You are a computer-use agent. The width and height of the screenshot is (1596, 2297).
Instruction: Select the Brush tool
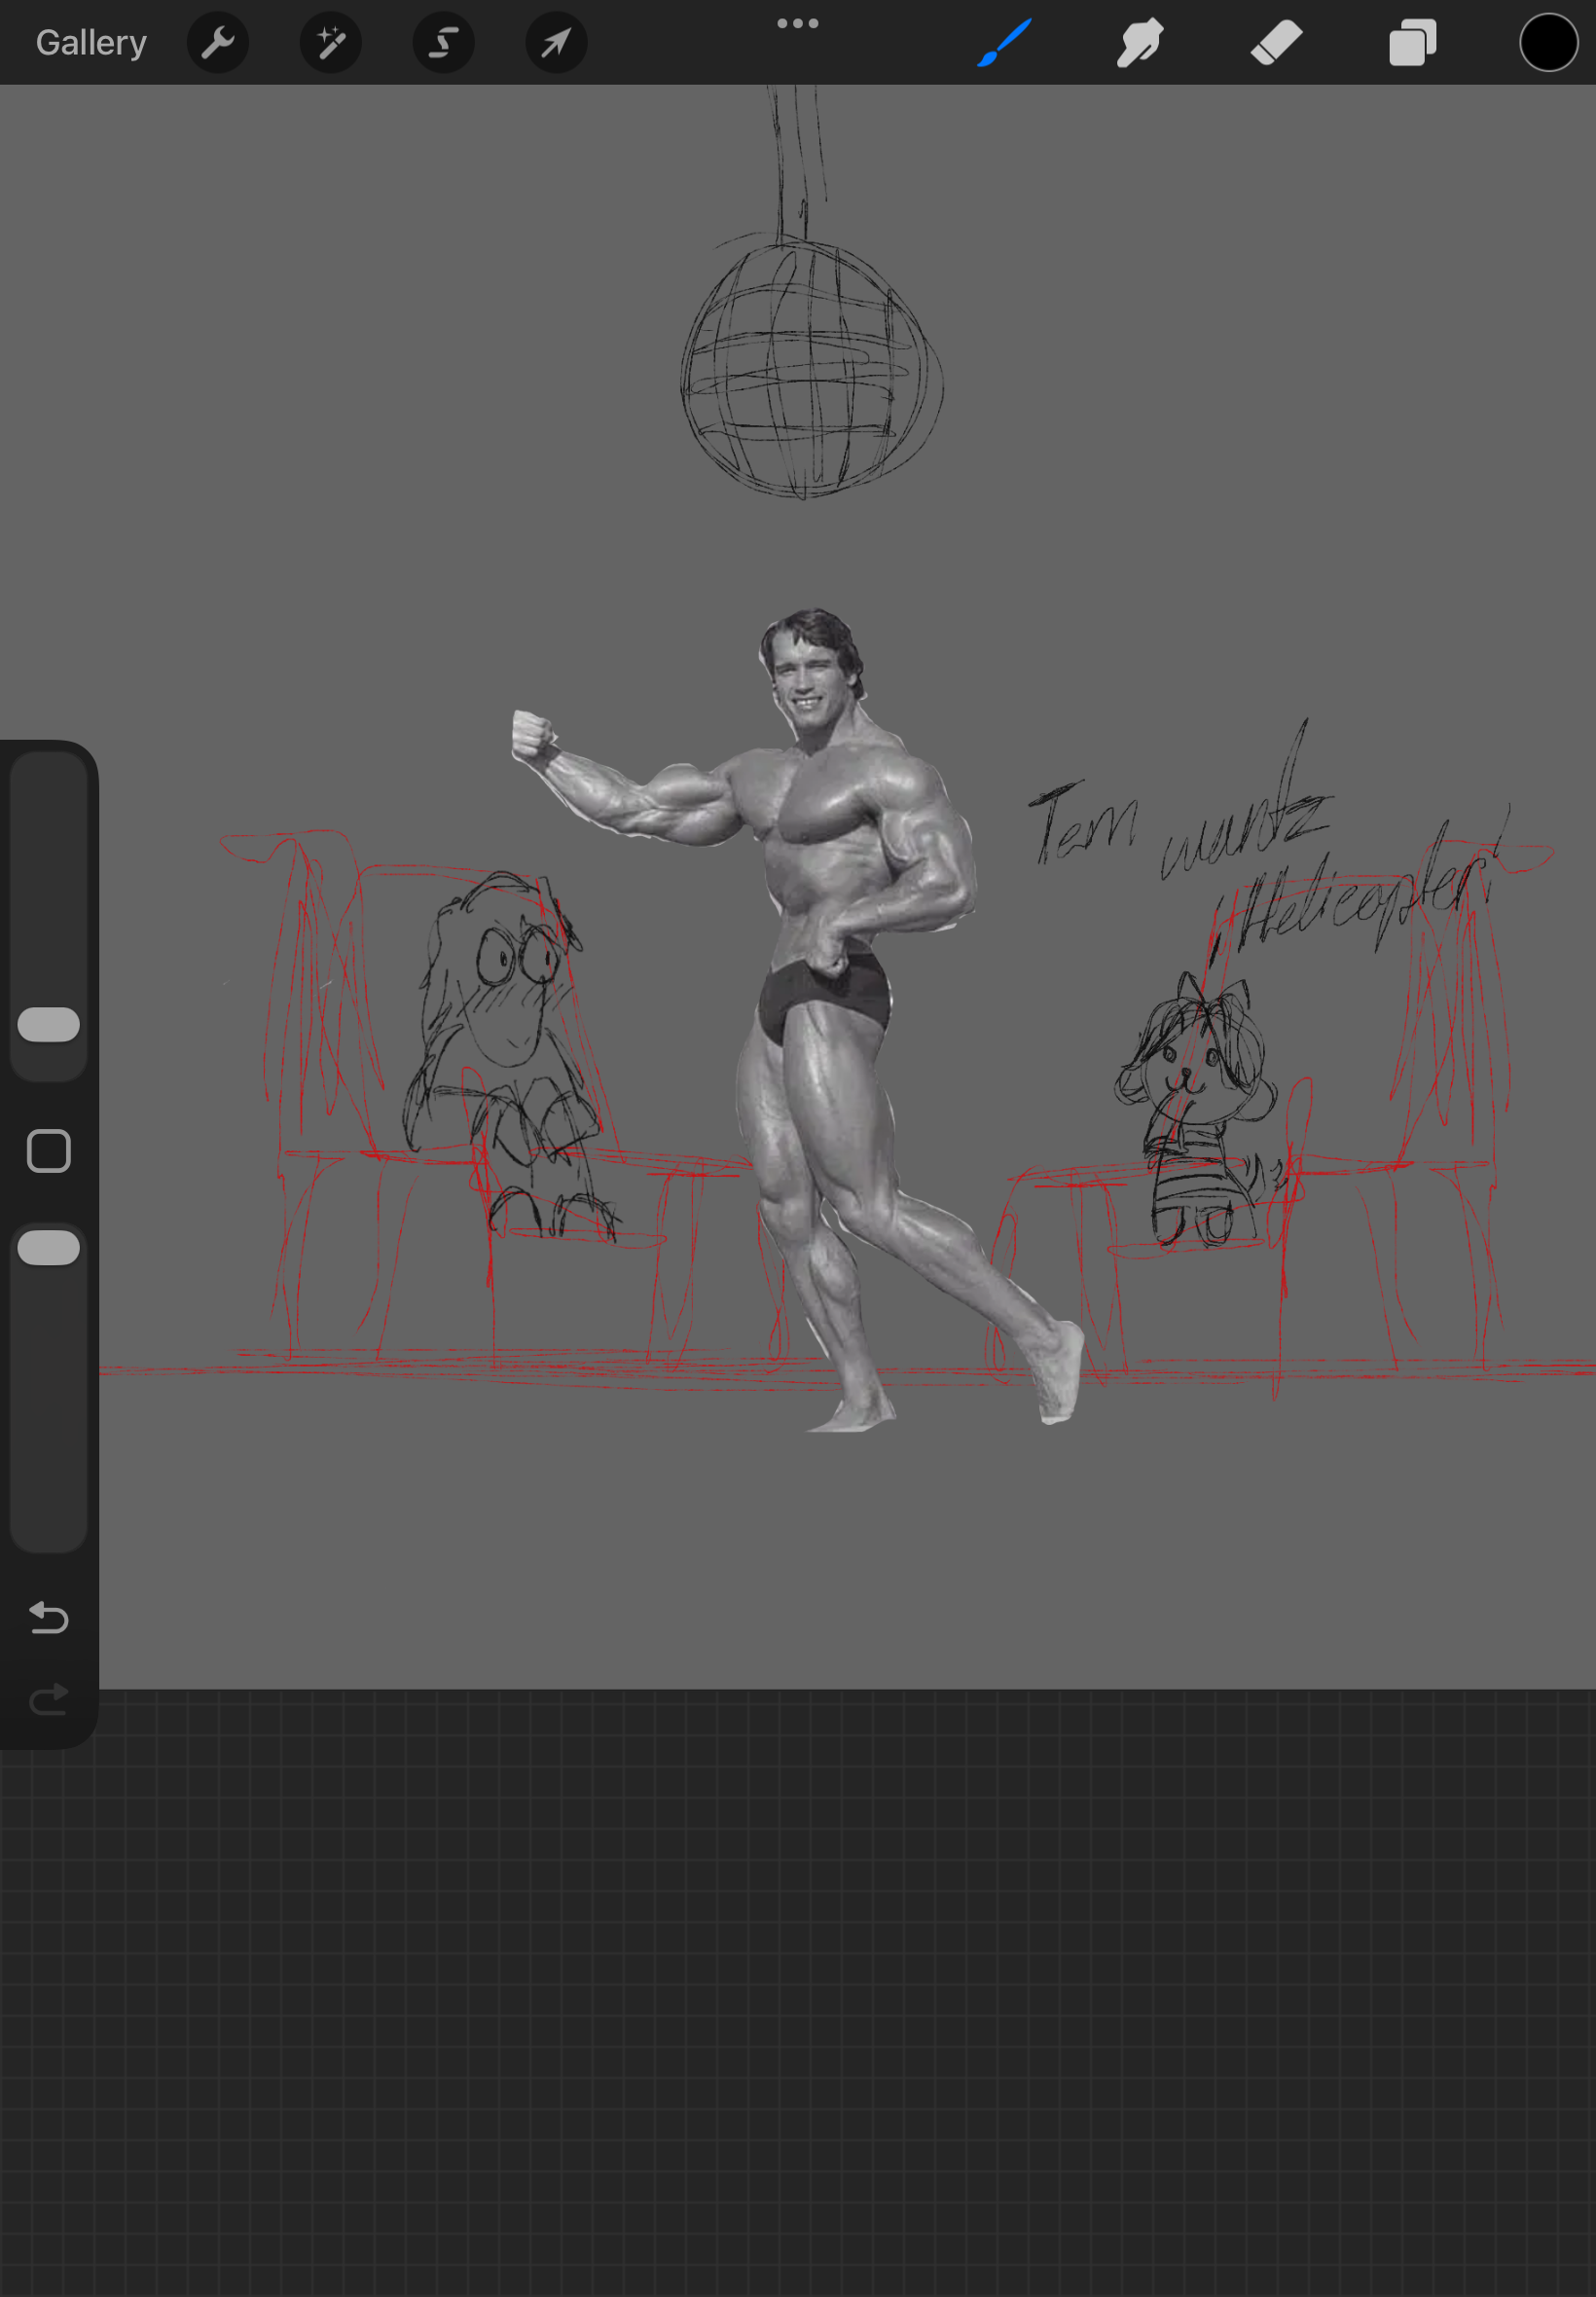(x=1004, y=43)
